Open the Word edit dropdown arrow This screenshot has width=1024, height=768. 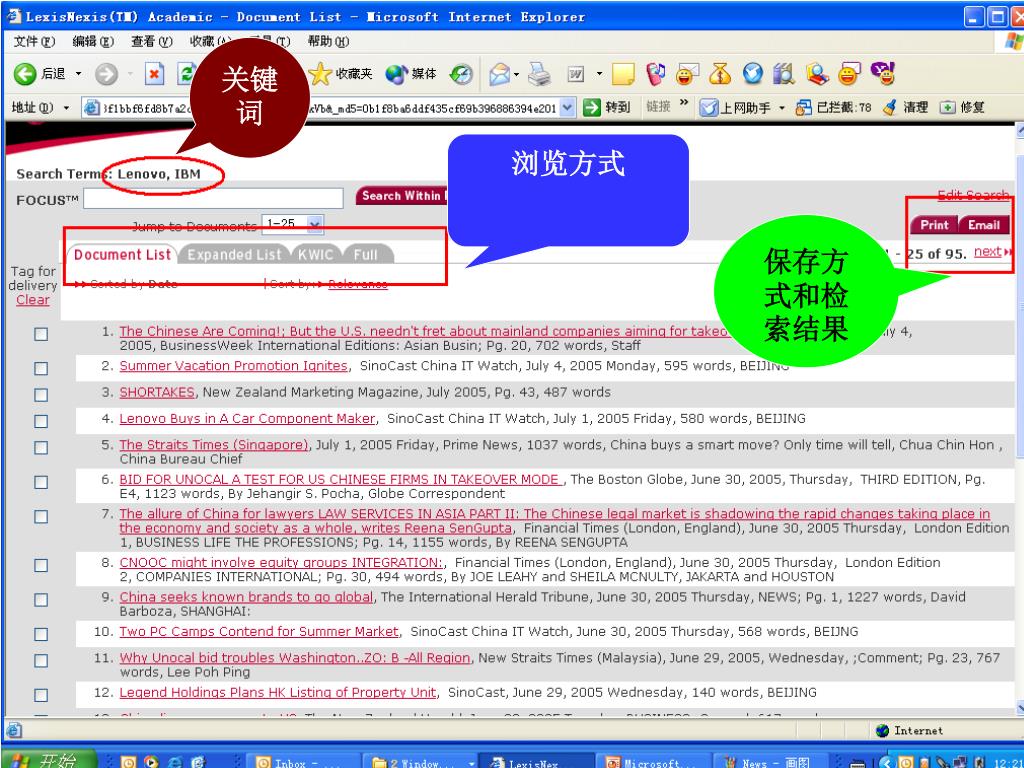point(599,74)
